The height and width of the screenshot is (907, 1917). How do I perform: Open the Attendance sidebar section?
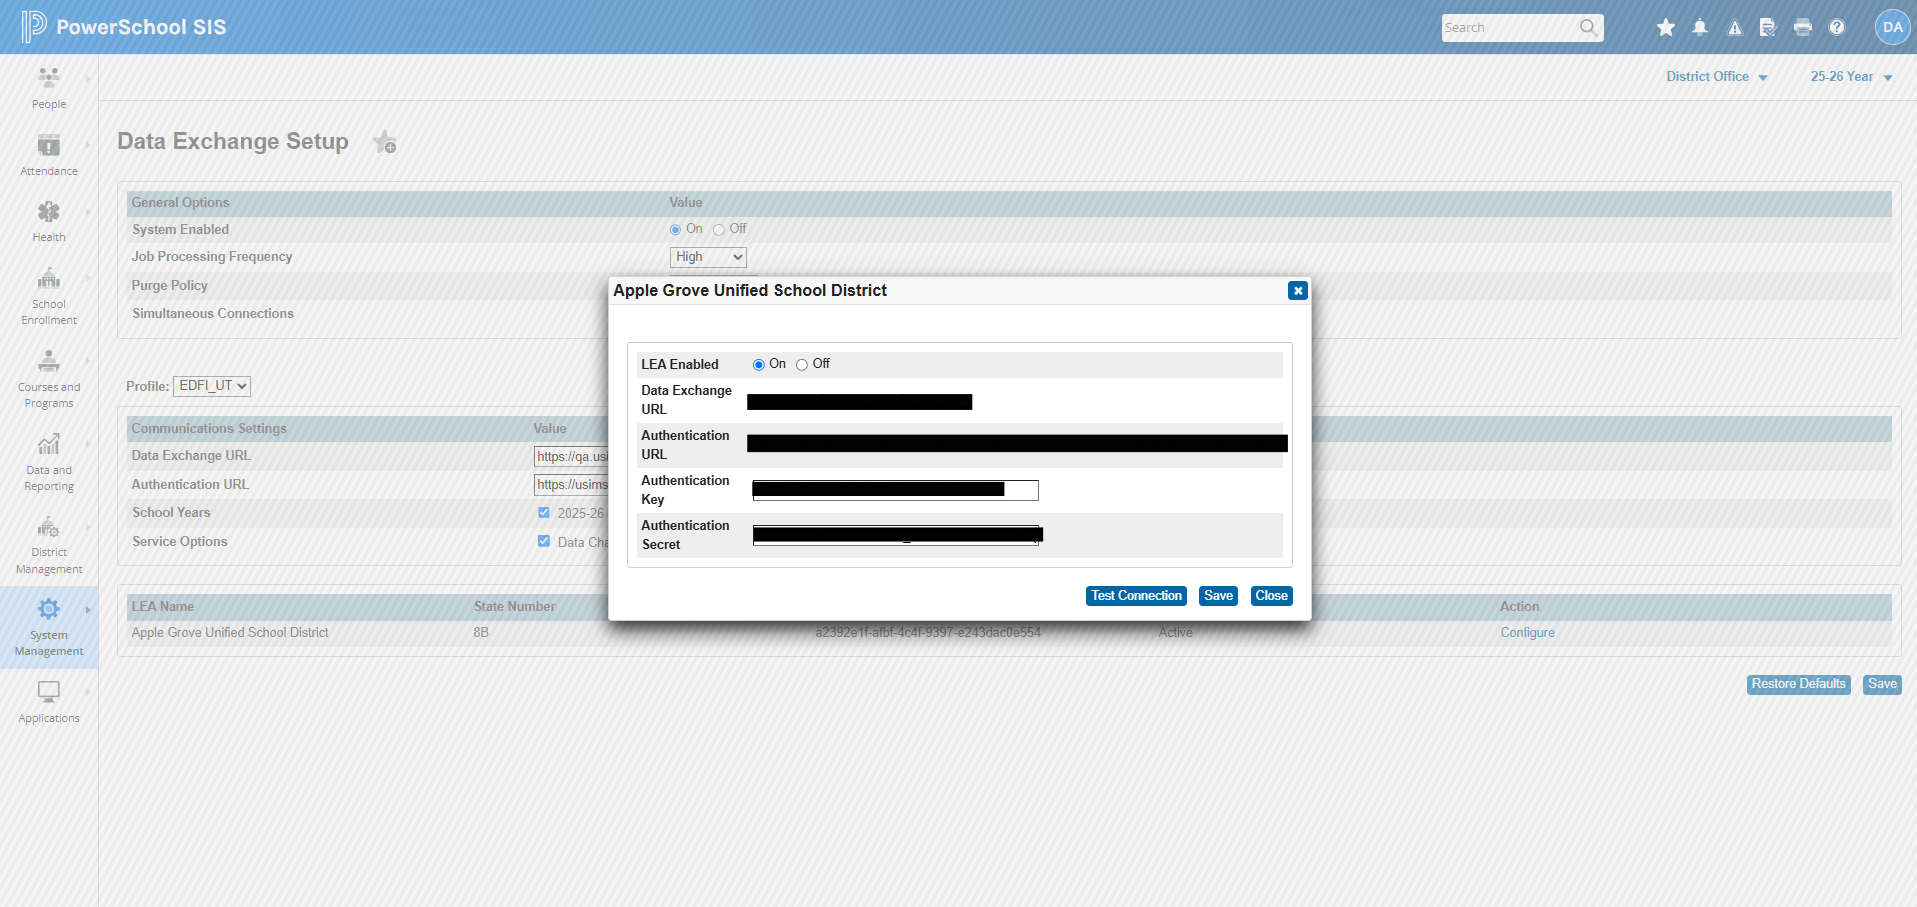(x=49, y=155)
